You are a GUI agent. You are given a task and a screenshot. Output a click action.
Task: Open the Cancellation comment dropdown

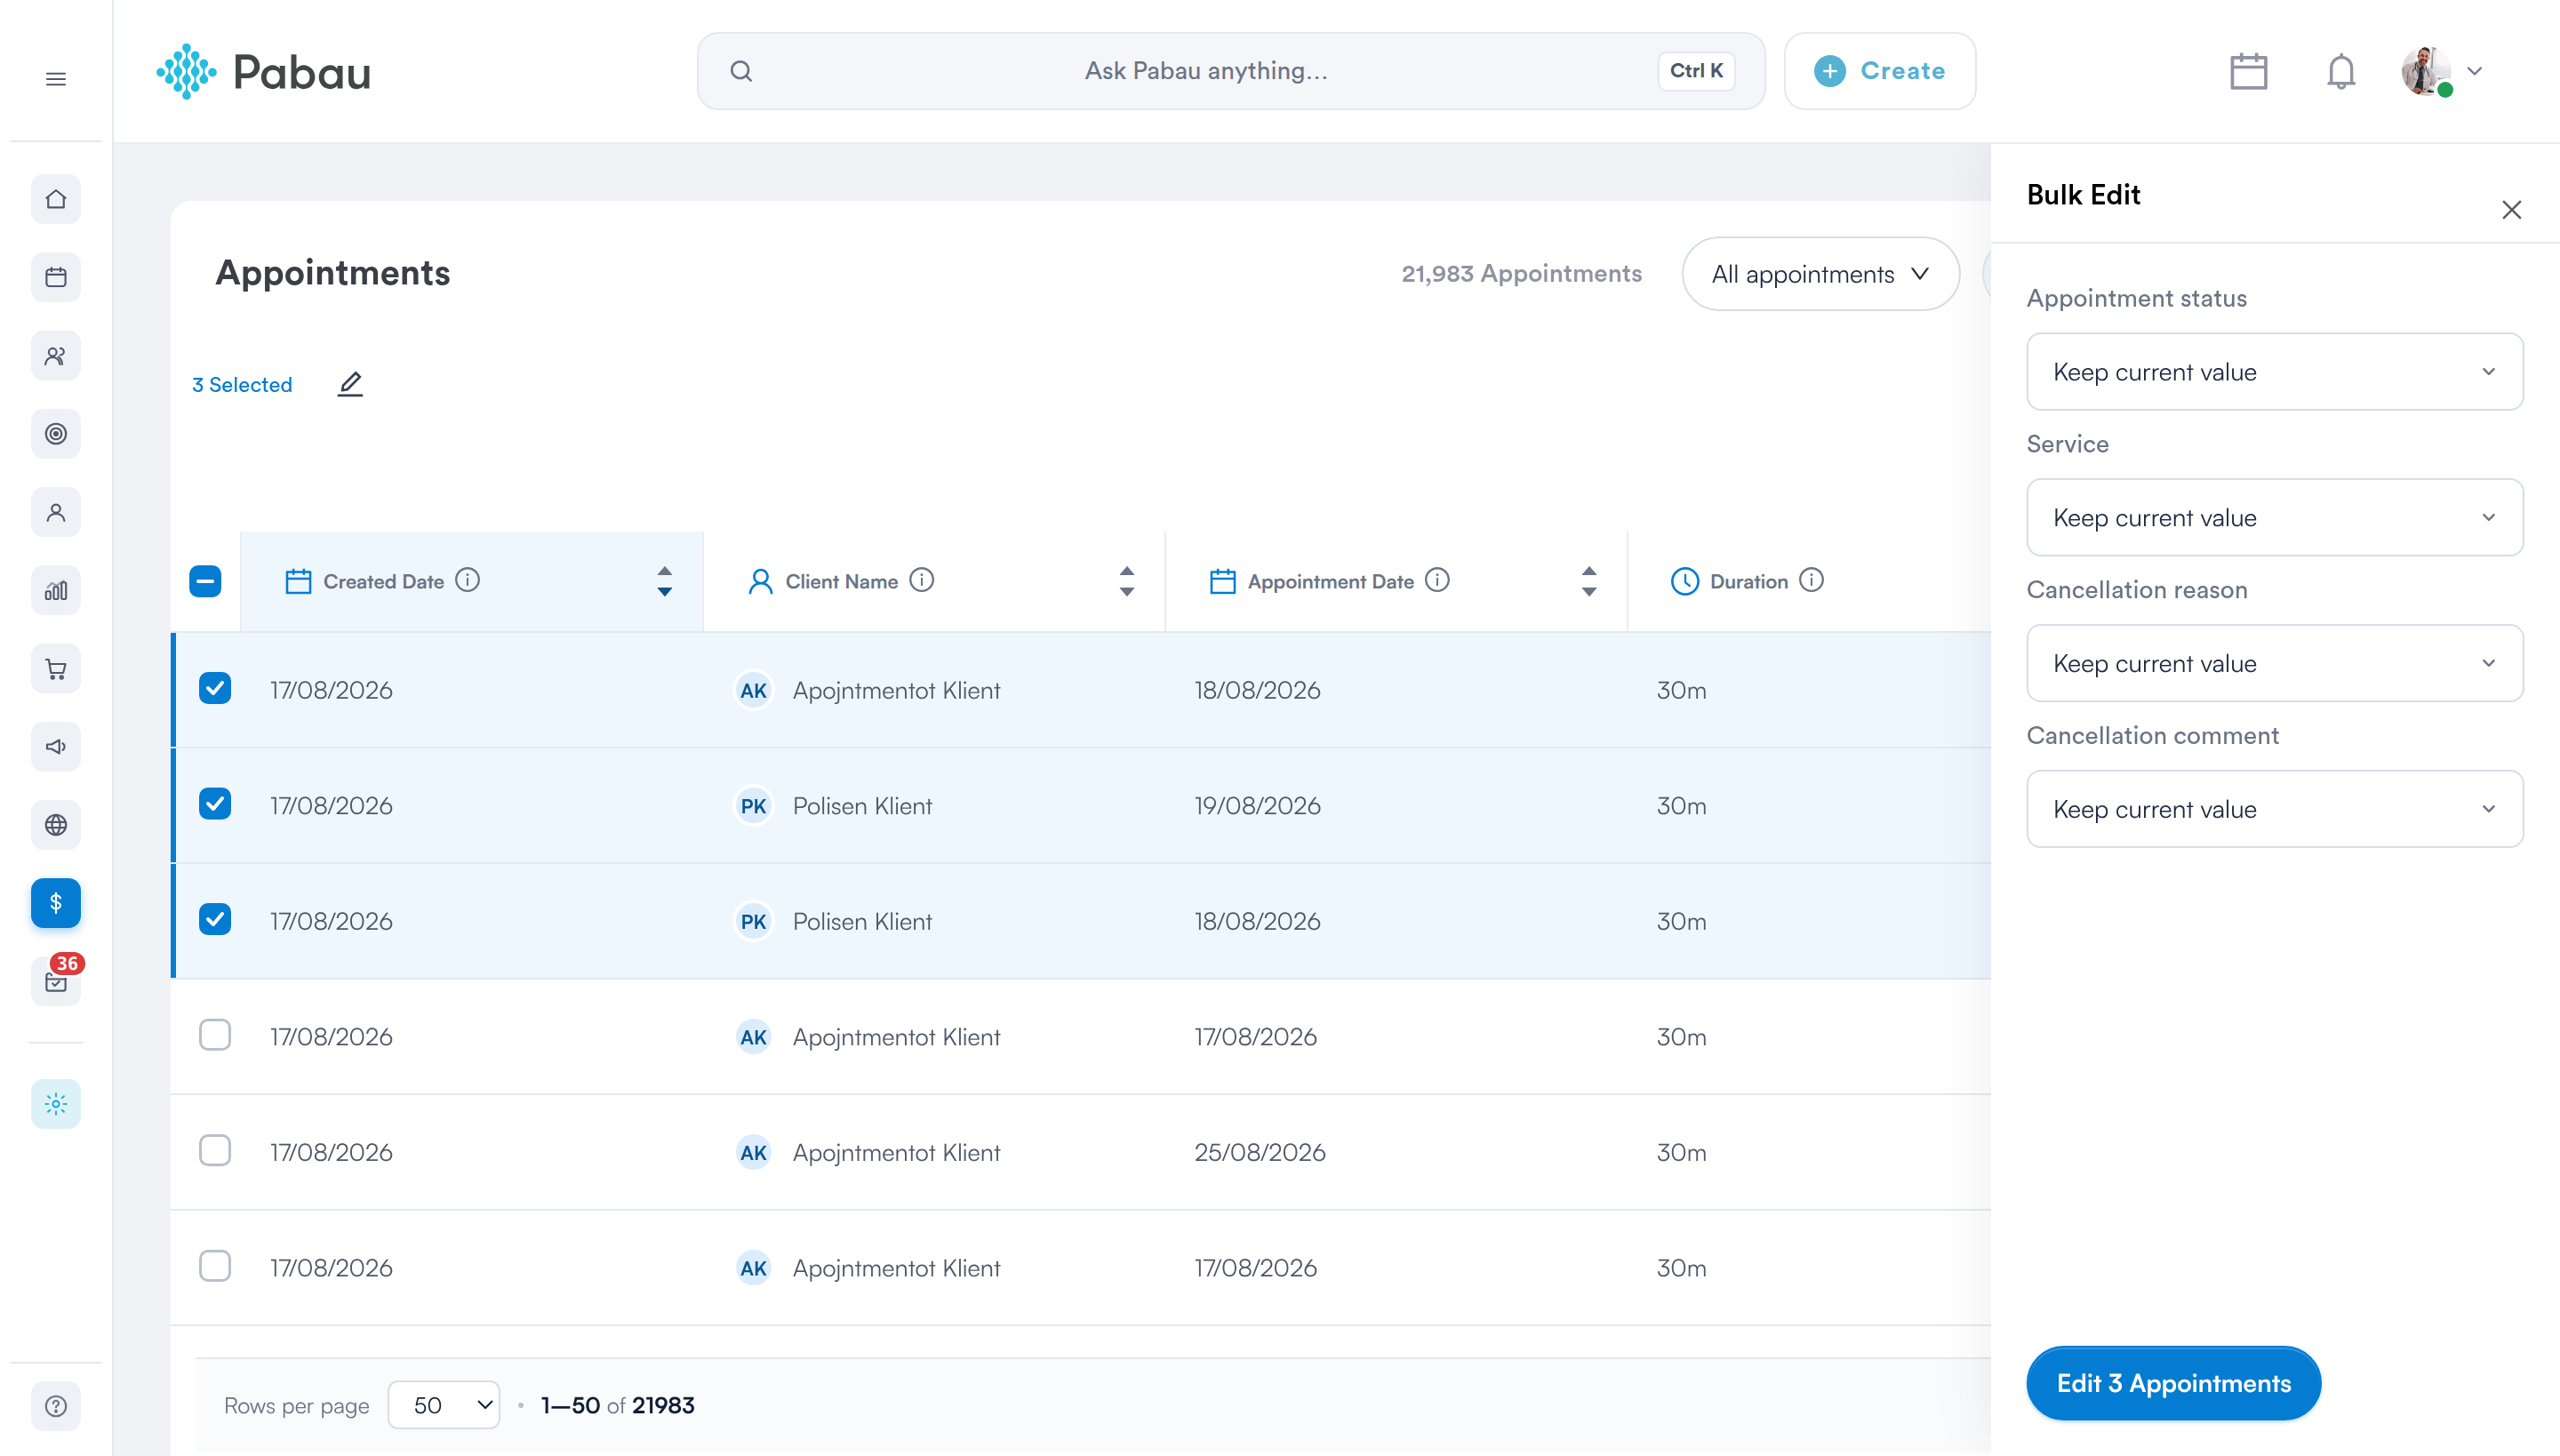point(2274,809)
